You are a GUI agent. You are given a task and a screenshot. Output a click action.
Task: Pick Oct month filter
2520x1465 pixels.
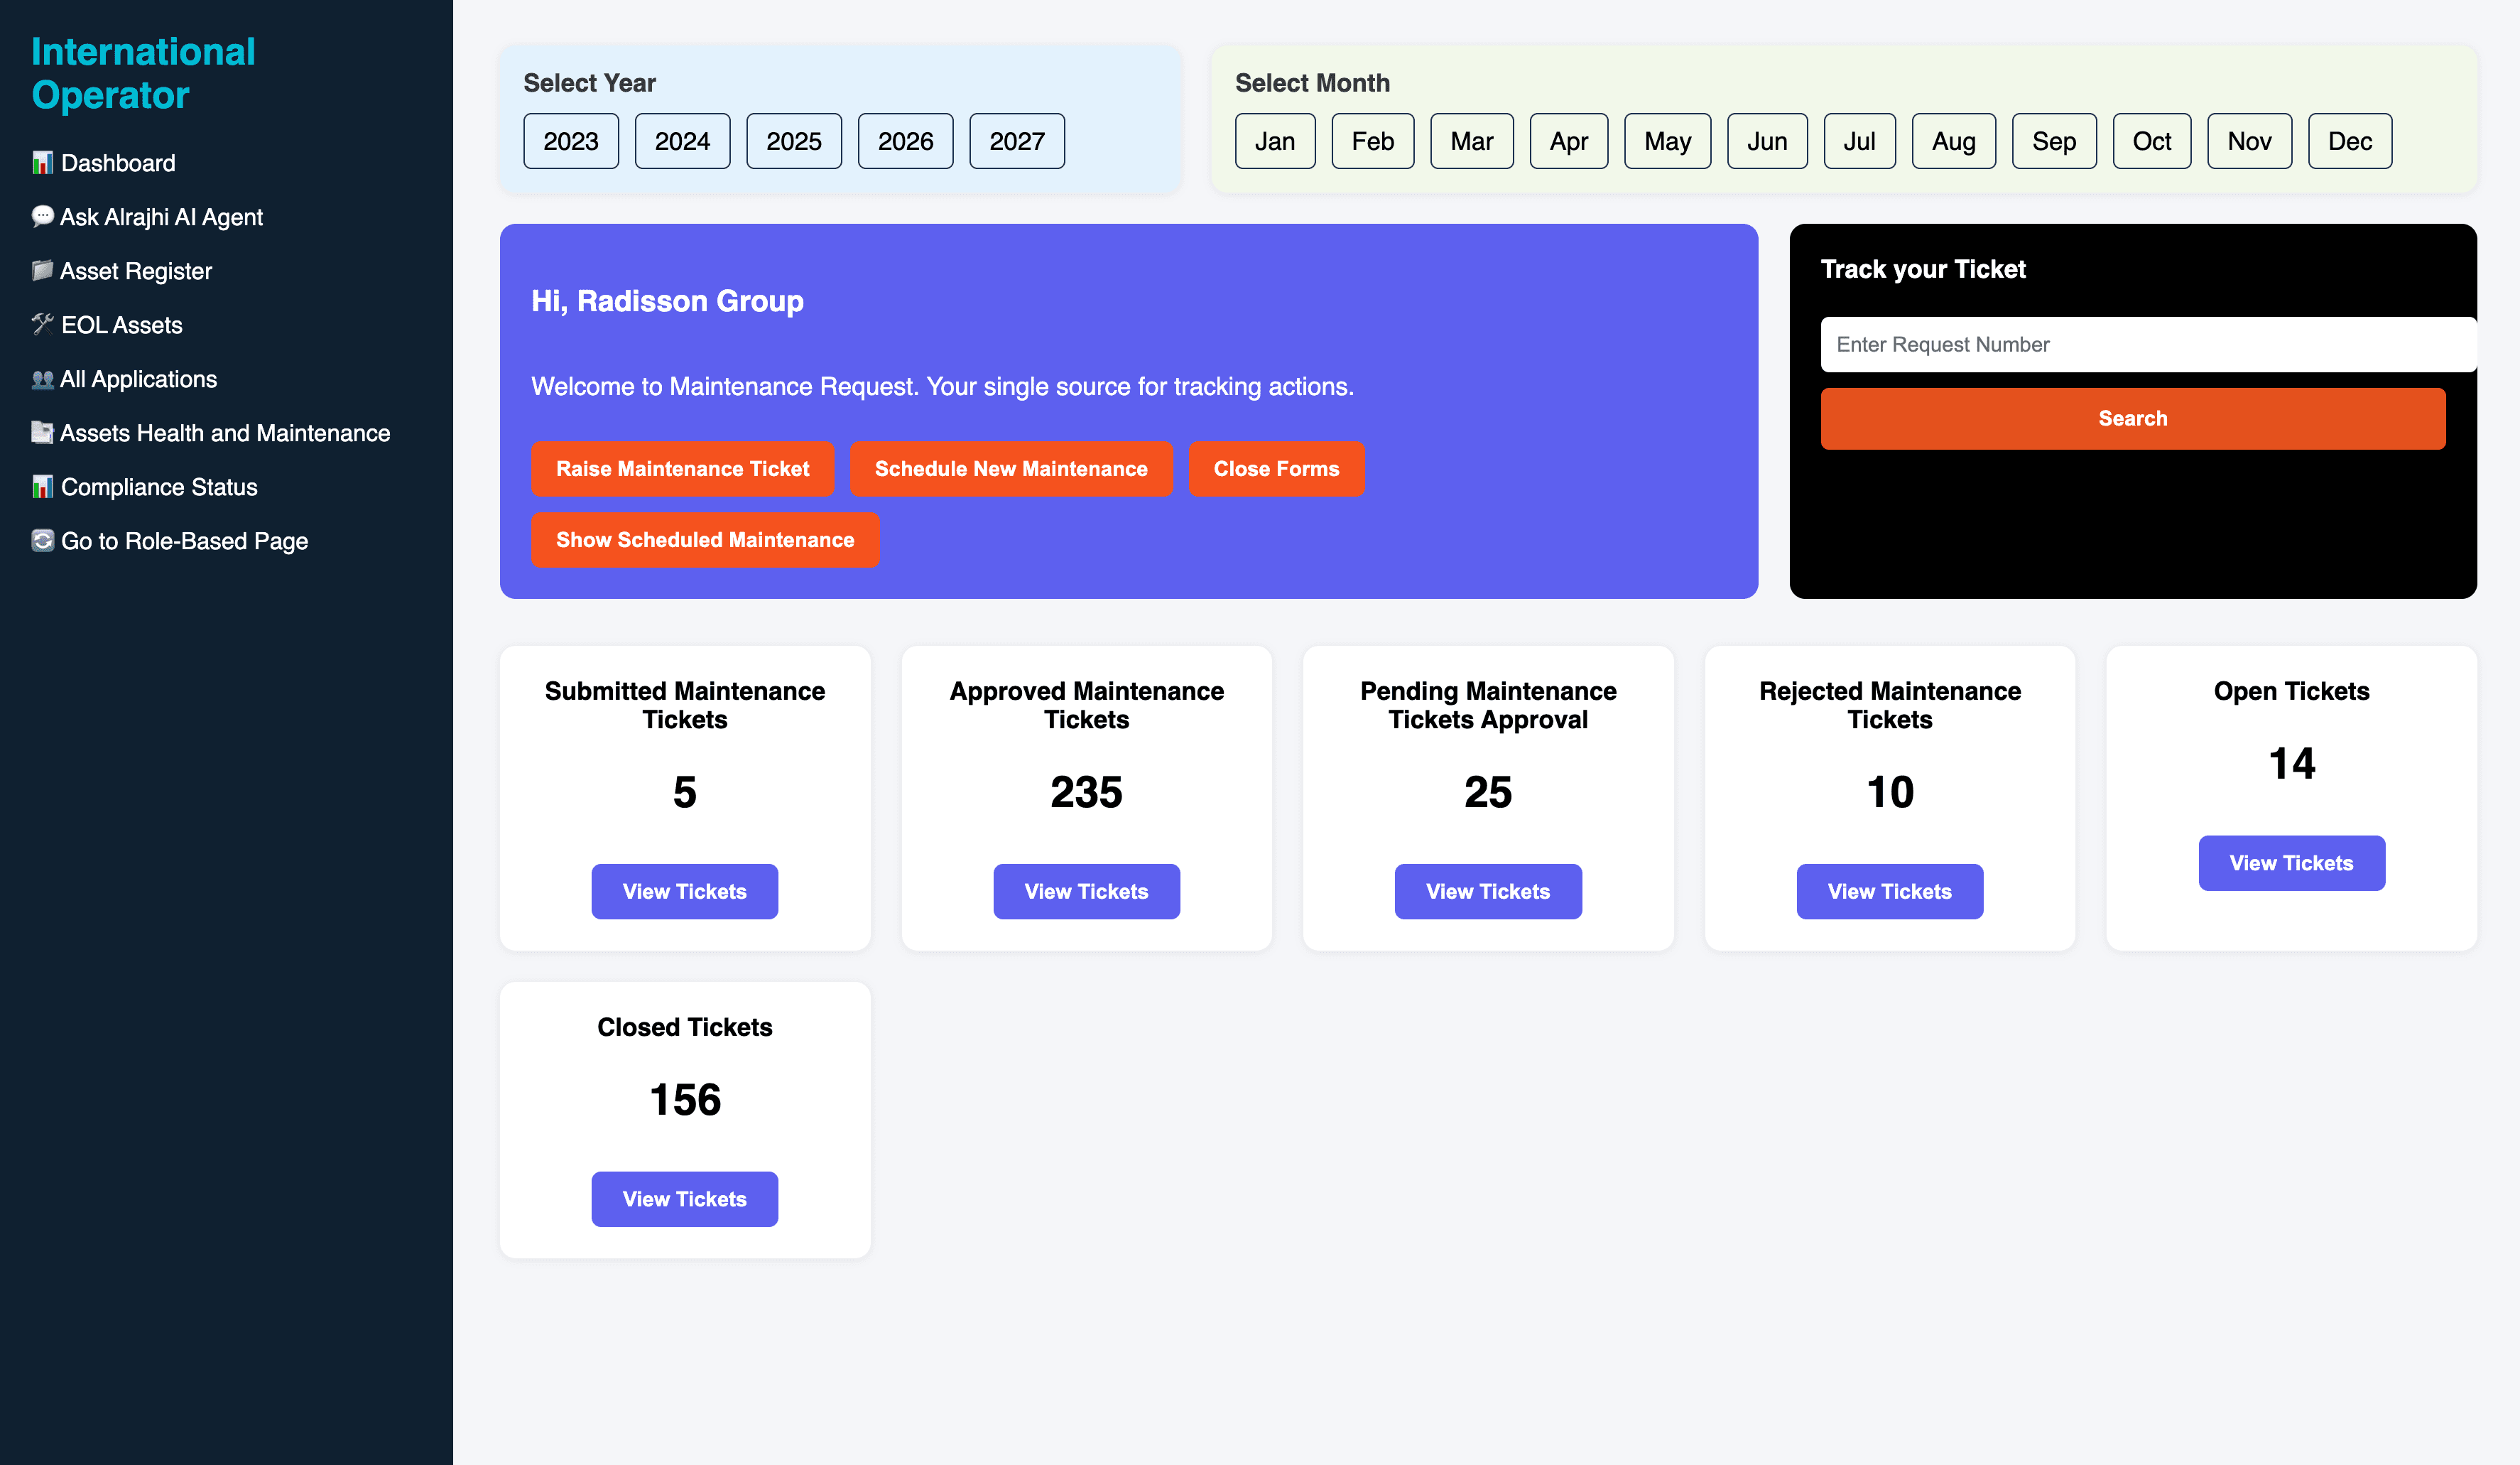pyautogui.click(x=2152, y=141)
